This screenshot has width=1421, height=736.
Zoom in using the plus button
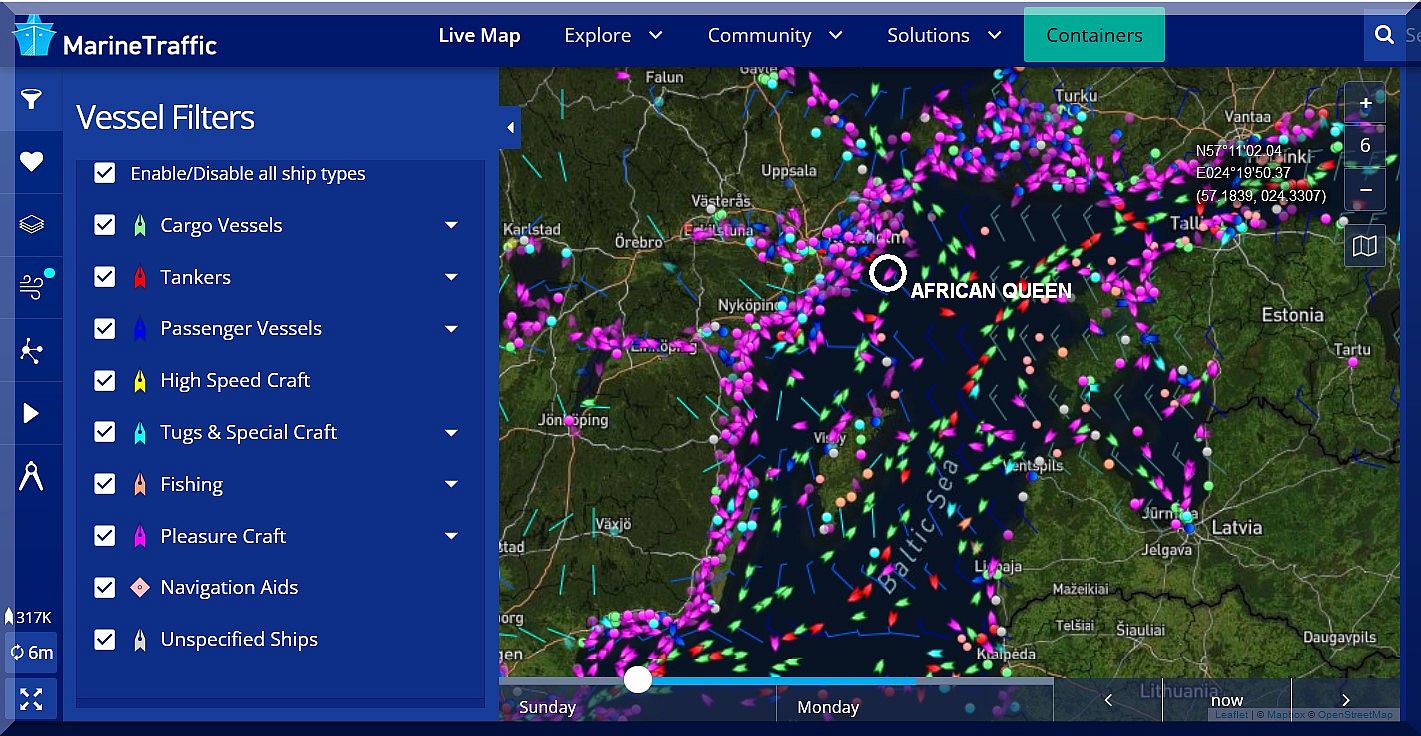point(1365,103)
